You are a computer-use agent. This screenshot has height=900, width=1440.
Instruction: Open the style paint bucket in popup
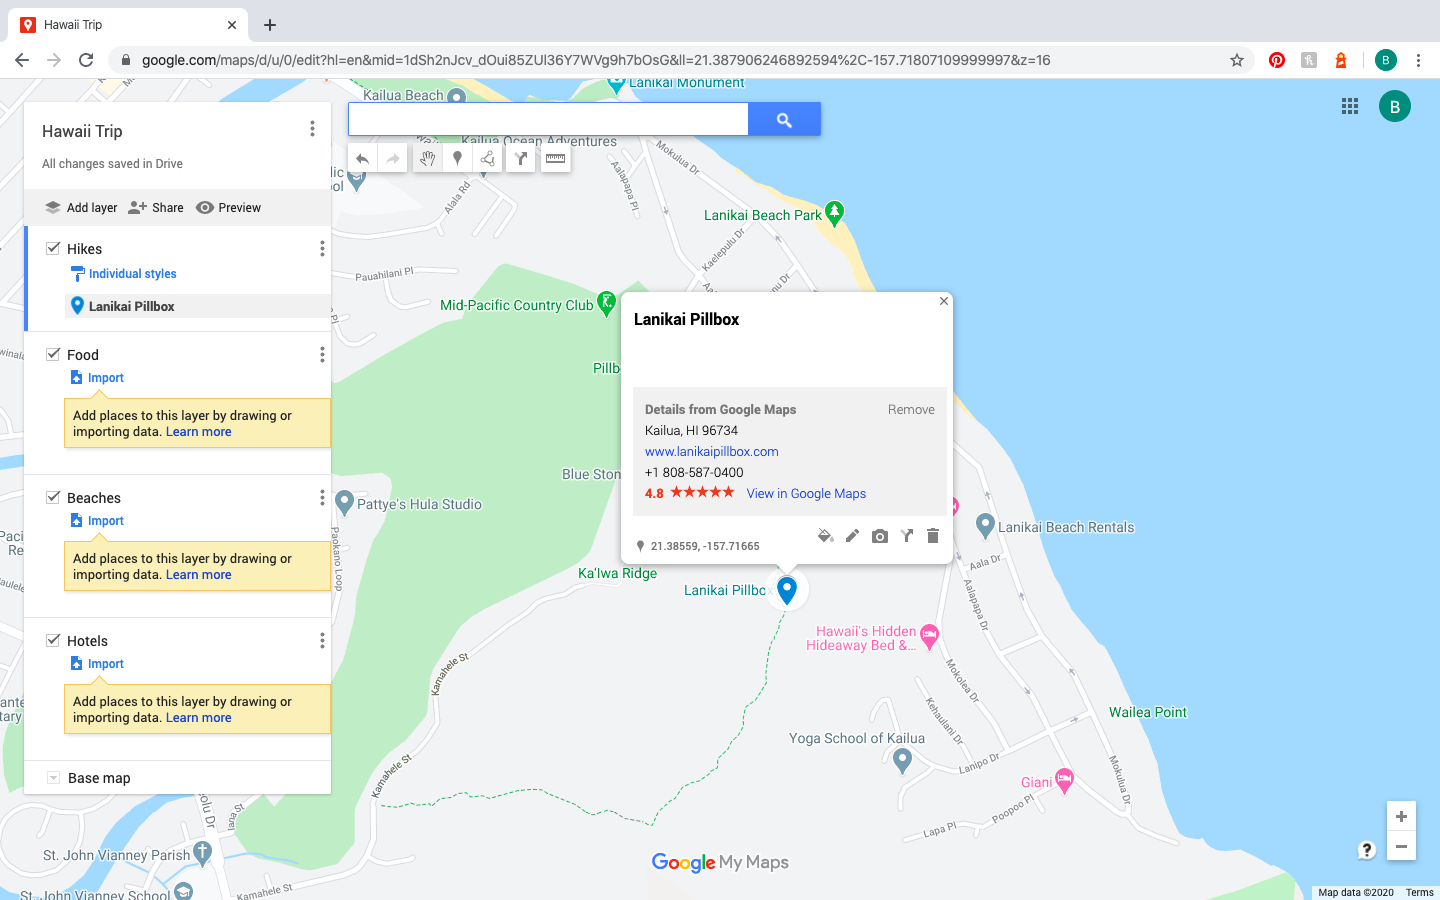tap(825, 536)
